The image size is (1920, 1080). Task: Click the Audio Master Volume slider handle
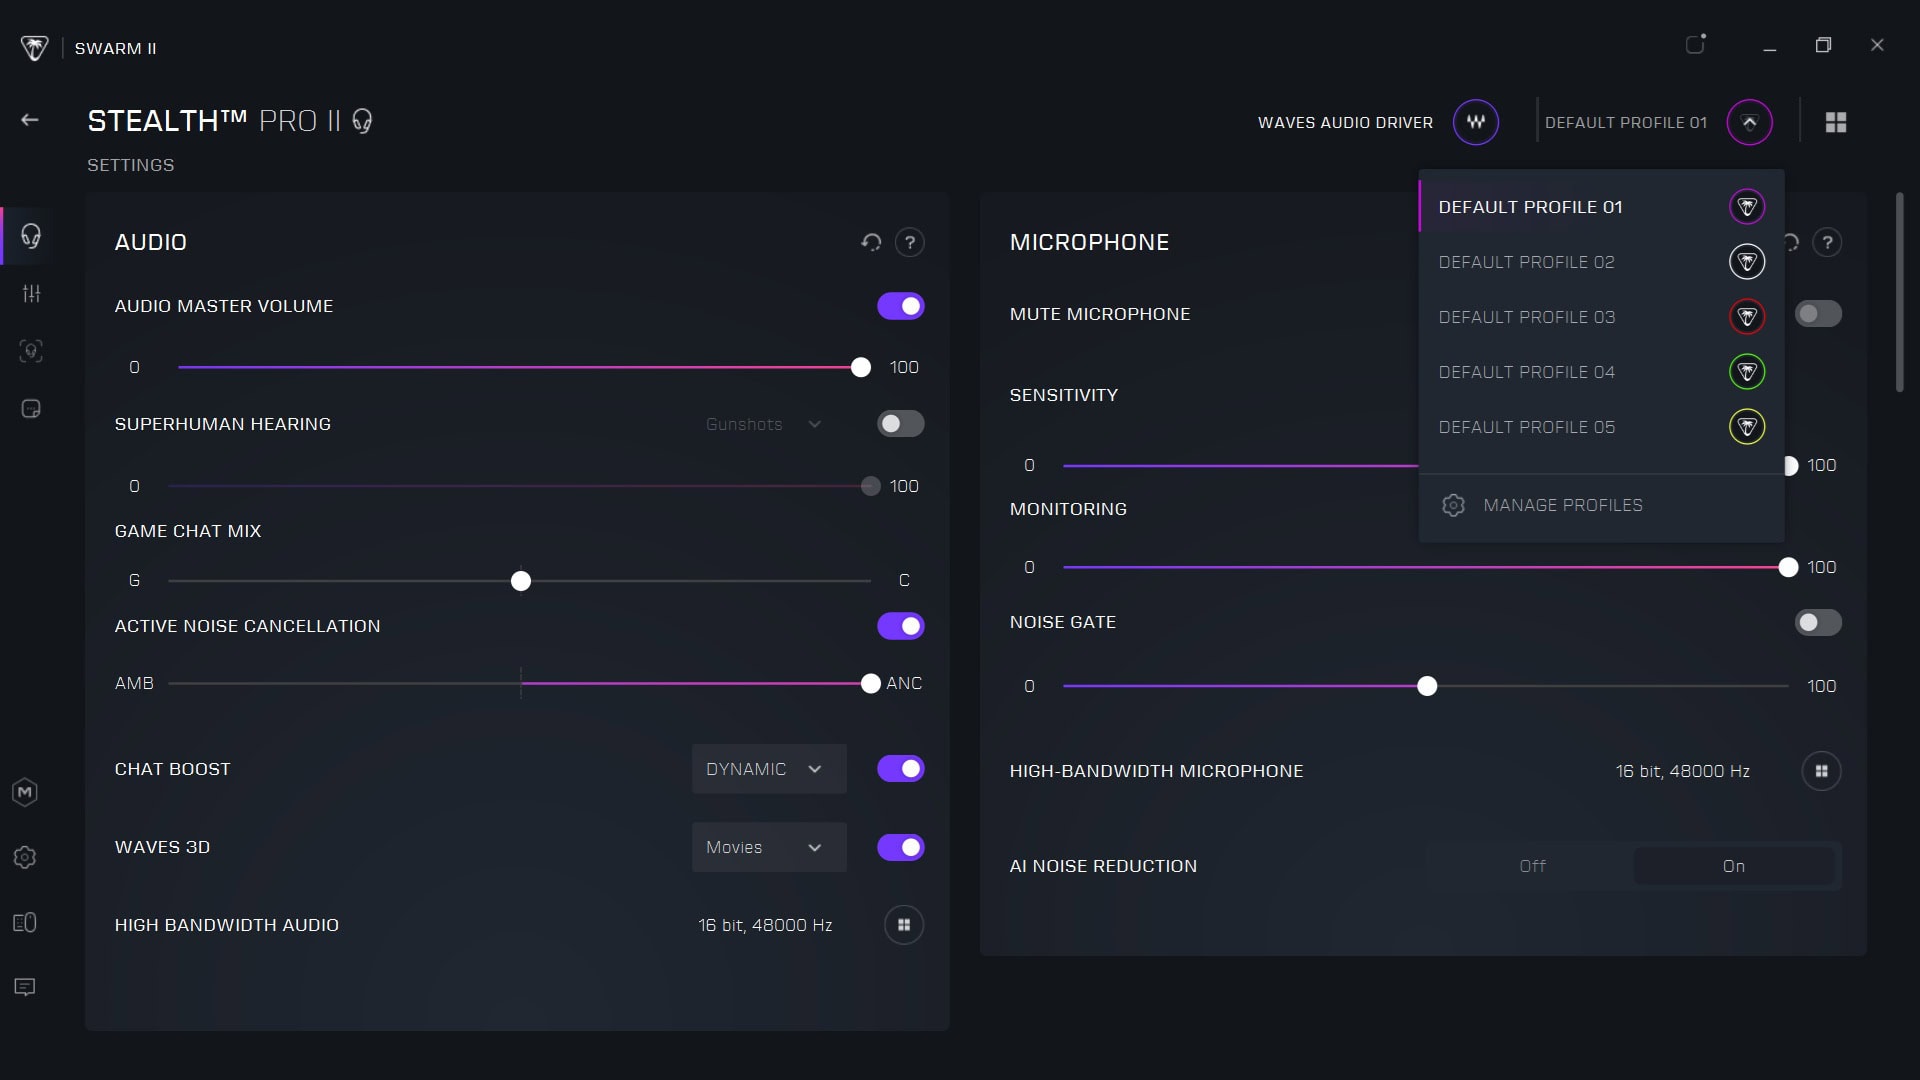click(x=861, y=367)
